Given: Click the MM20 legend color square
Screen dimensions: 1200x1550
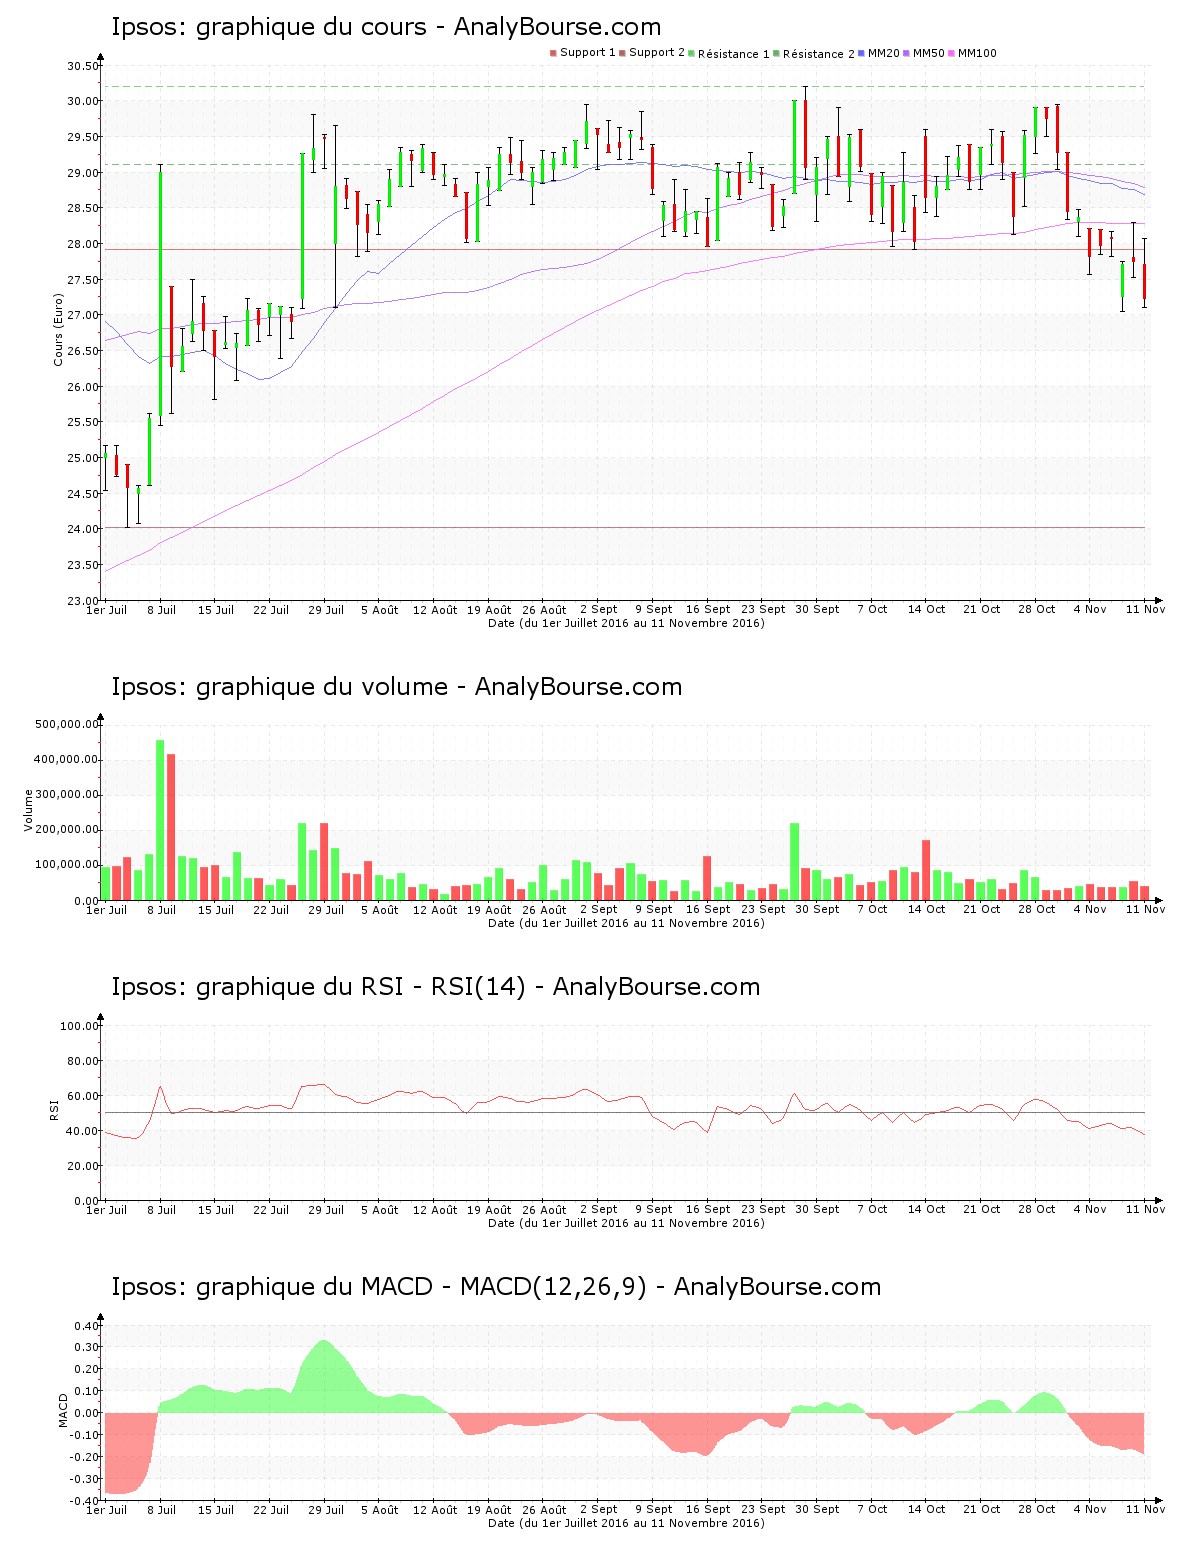Looking at the screenshot, I should (861, 53).
